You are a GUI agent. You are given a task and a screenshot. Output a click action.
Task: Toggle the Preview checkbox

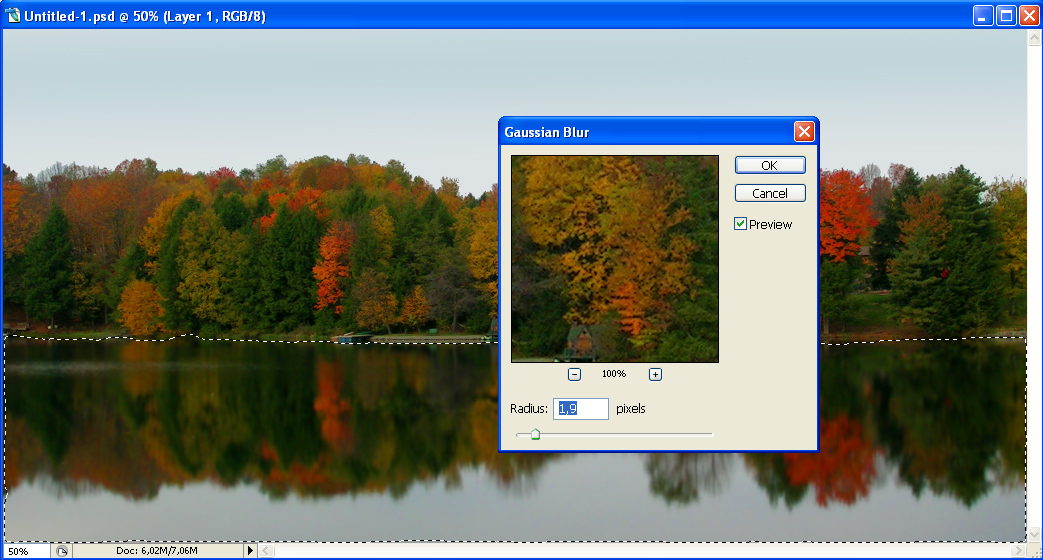point(741,224)
